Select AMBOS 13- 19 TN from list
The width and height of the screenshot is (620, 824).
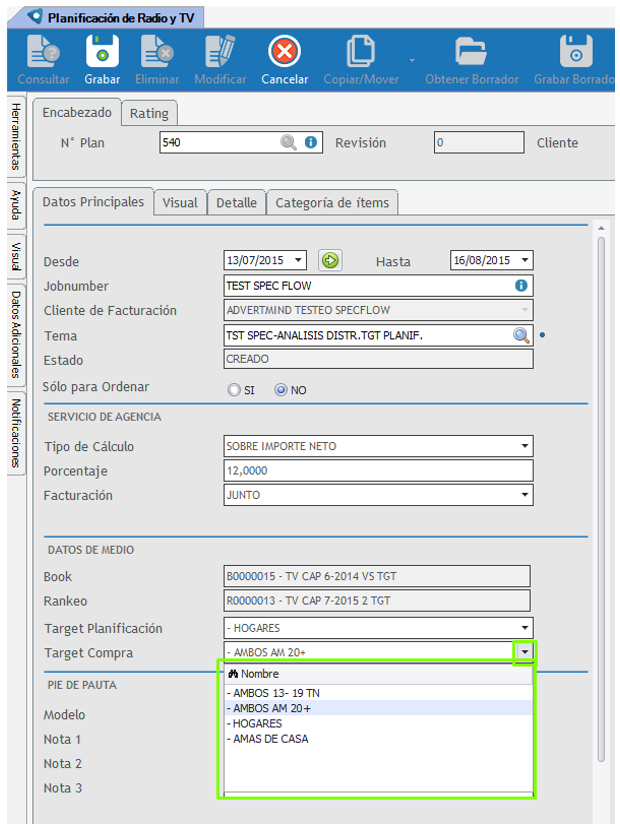click(378, 693)
